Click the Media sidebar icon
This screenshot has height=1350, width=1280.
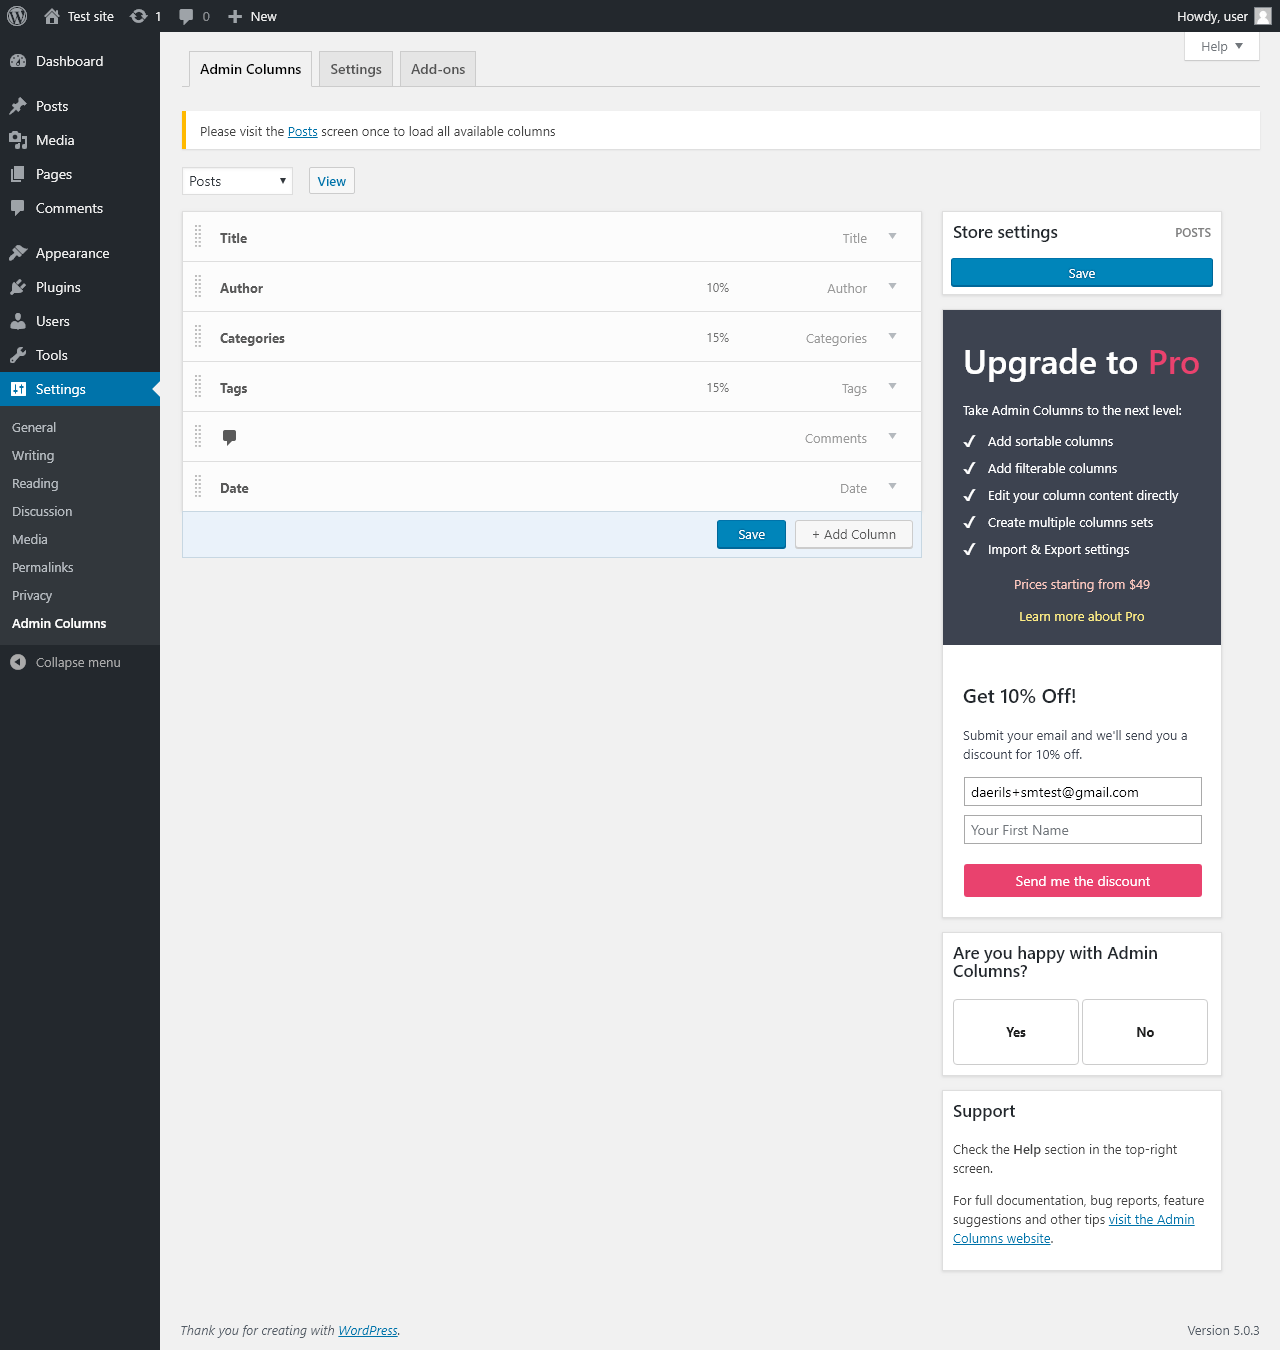[x=18, y=140]
